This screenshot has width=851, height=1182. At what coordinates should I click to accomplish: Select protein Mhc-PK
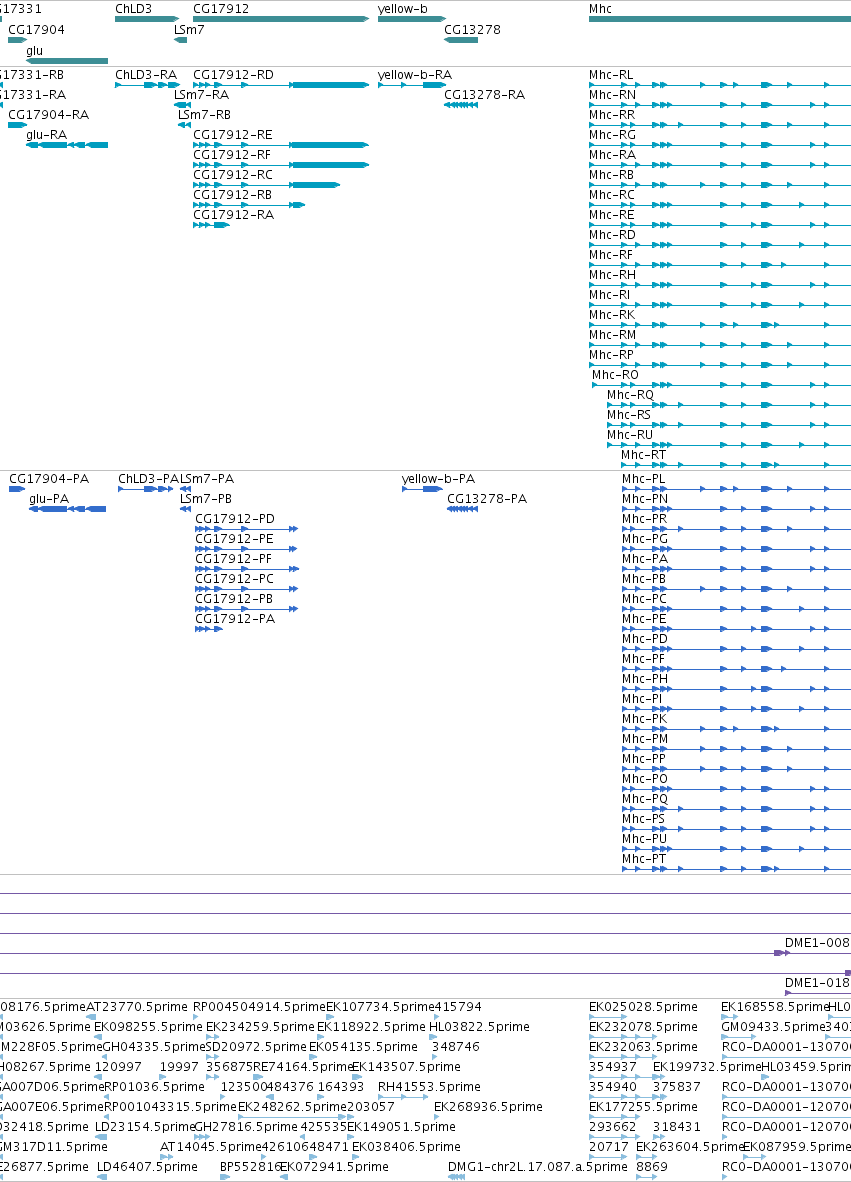pos(644,719)
